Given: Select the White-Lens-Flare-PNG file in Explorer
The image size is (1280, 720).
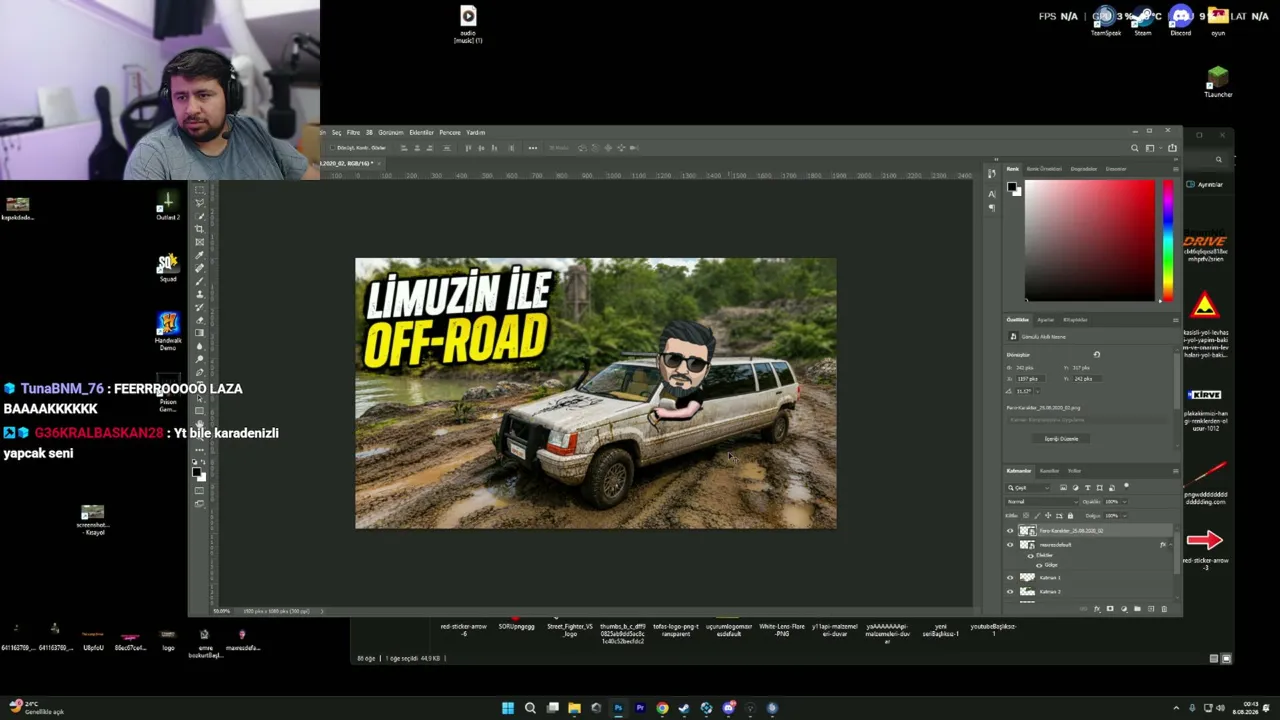Looking at the screenshot, I should pyautogui.click(x=781, y=630).
